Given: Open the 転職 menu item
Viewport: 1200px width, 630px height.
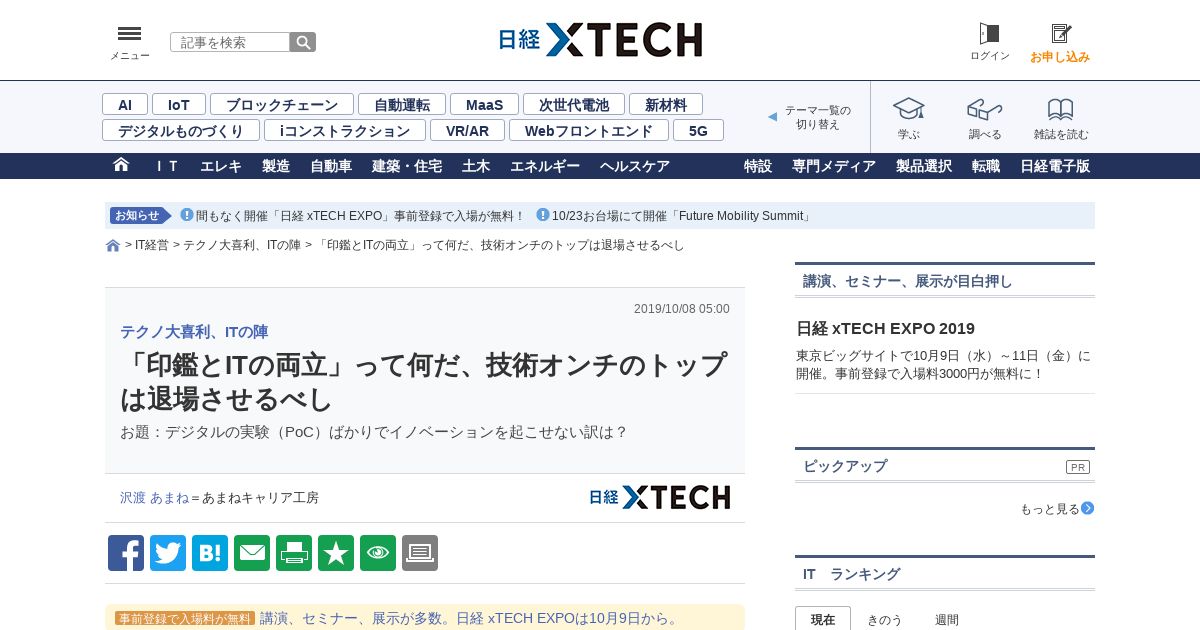Looking at the screenshot, I should pyautogui.click(x=986, y=166).
